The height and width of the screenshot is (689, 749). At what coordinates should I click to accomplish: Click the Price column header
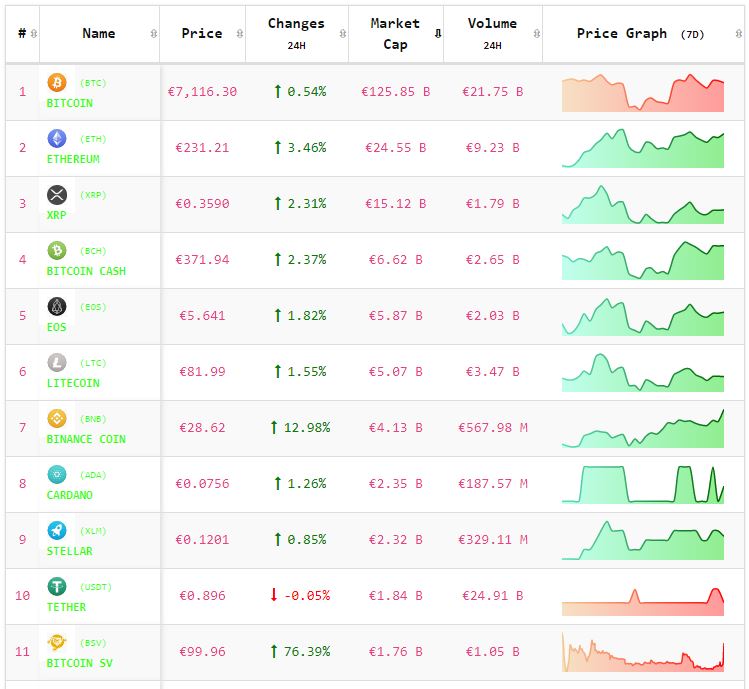click(202, 34)
